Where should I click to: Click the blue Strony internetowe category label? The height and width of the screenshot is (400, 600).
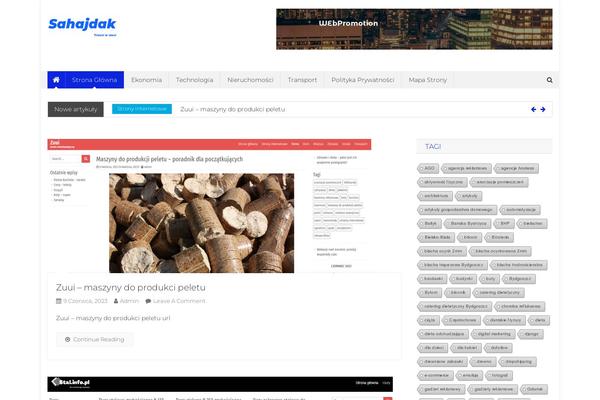[142, 109]
